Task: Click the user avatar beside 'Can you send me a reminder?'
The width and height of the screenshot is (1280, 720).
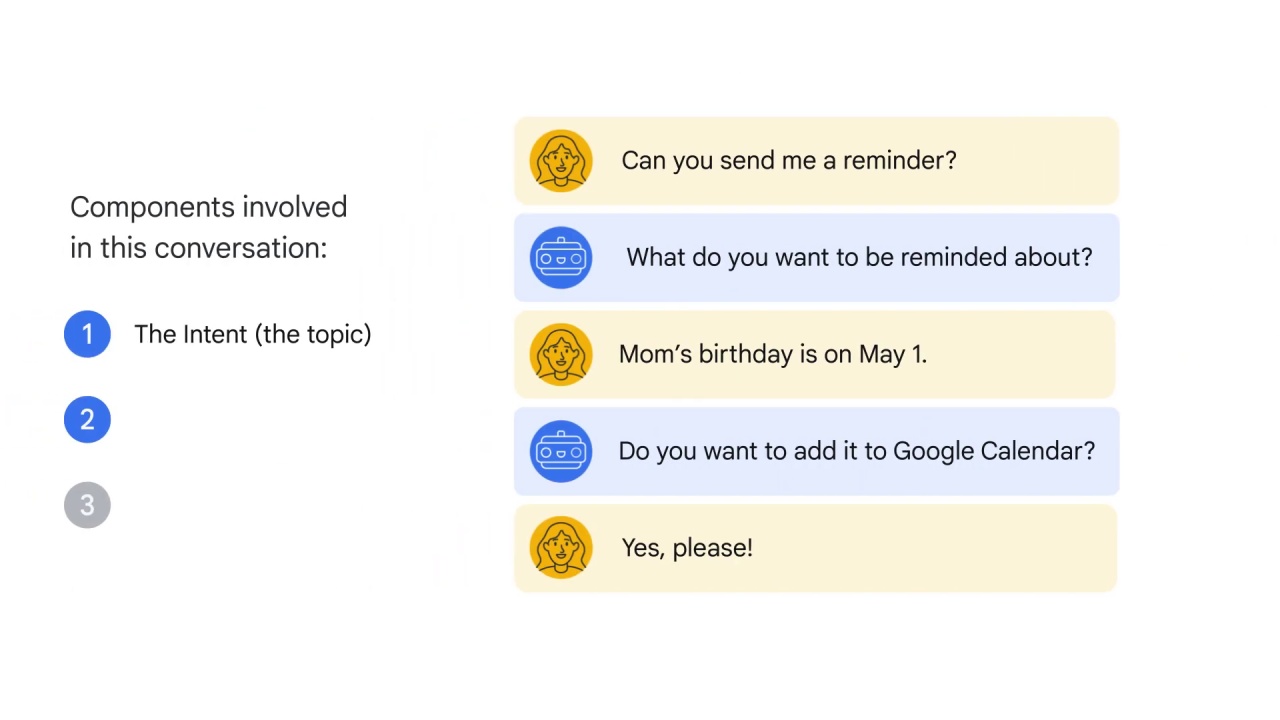Action: coord(561,161)
